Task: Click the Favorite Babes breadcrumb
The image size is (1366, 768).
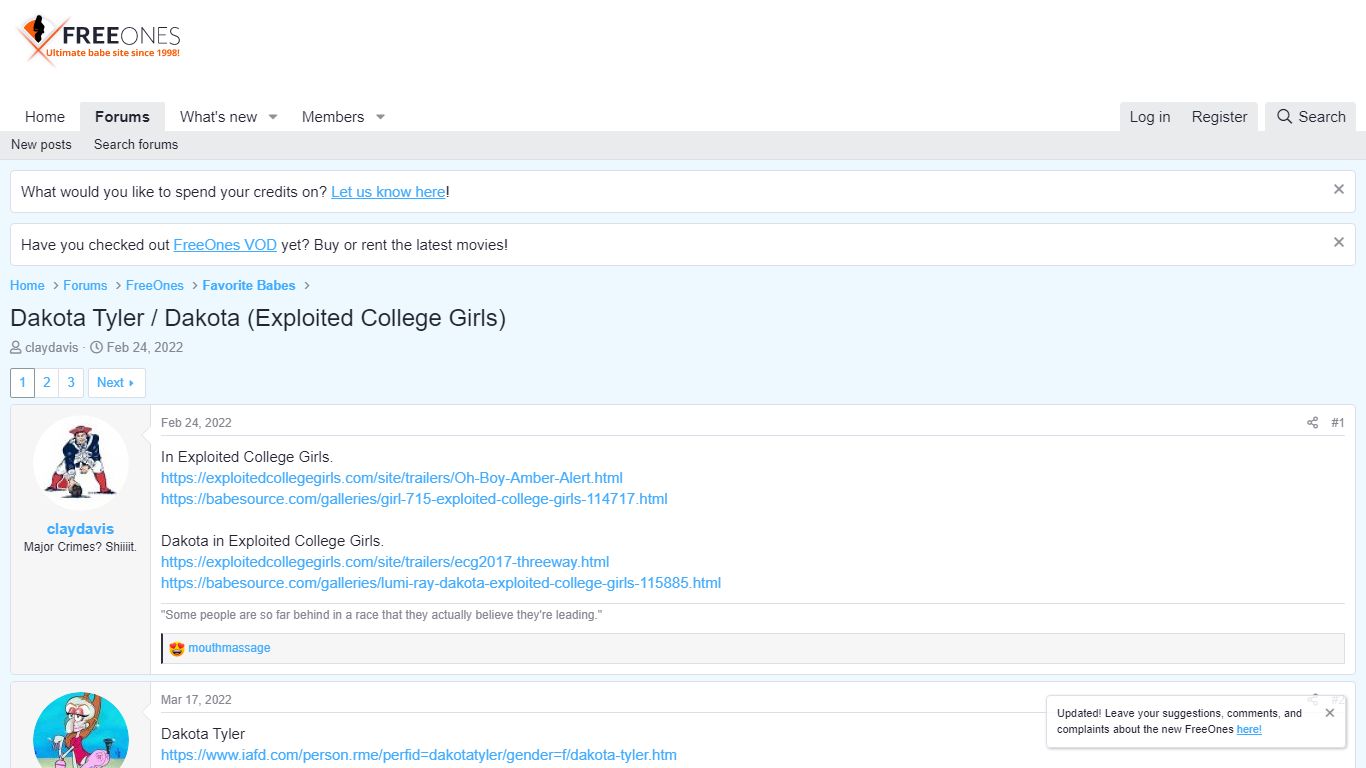Action: point(249,286)
